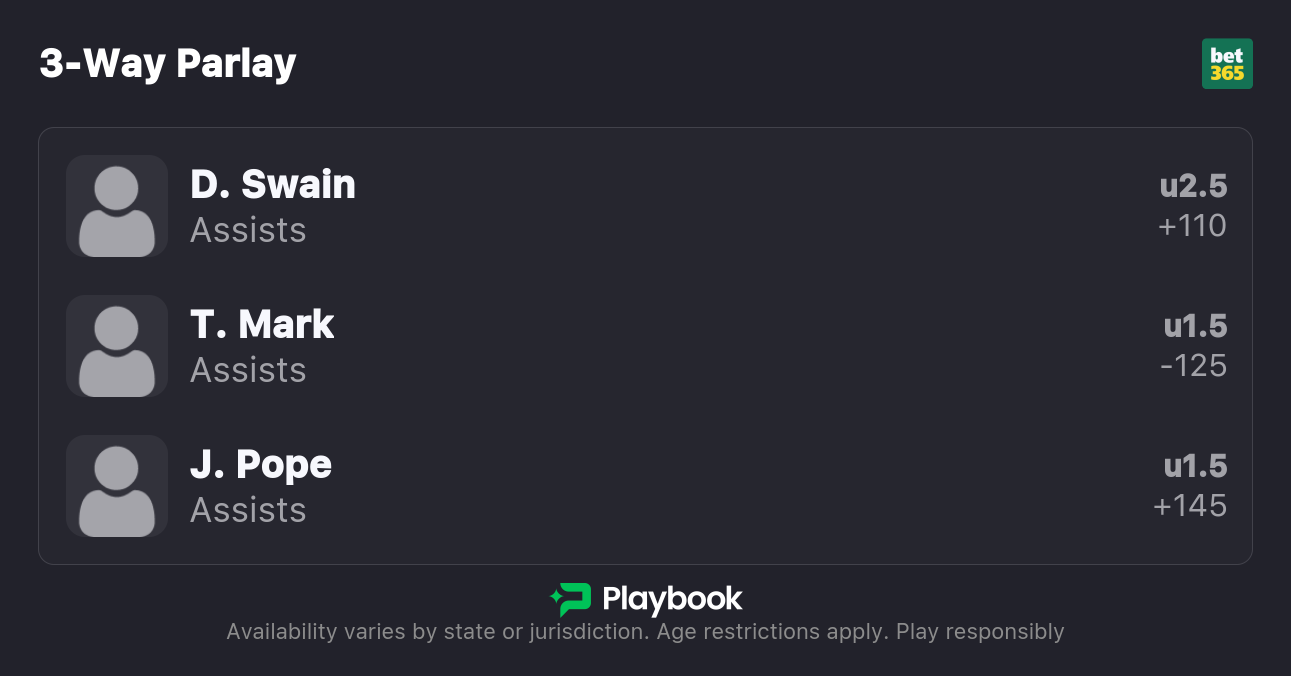Click J. Pope's player avatar
This screenshot has width=1291, height=676.
coord(117,486)
